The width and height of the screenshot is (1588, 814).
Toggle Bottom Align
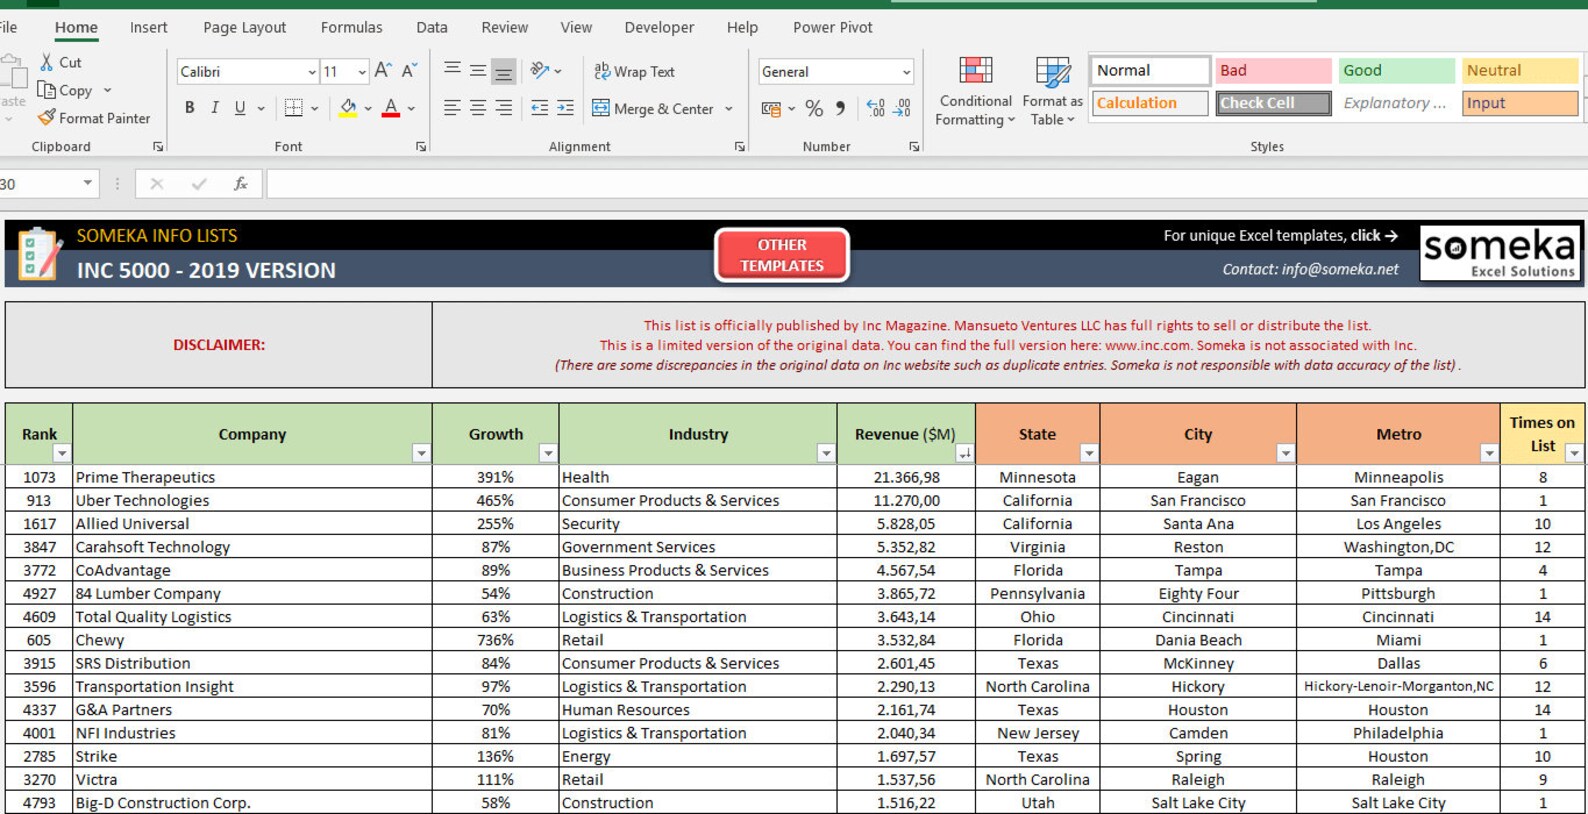(x=504, y=71)
